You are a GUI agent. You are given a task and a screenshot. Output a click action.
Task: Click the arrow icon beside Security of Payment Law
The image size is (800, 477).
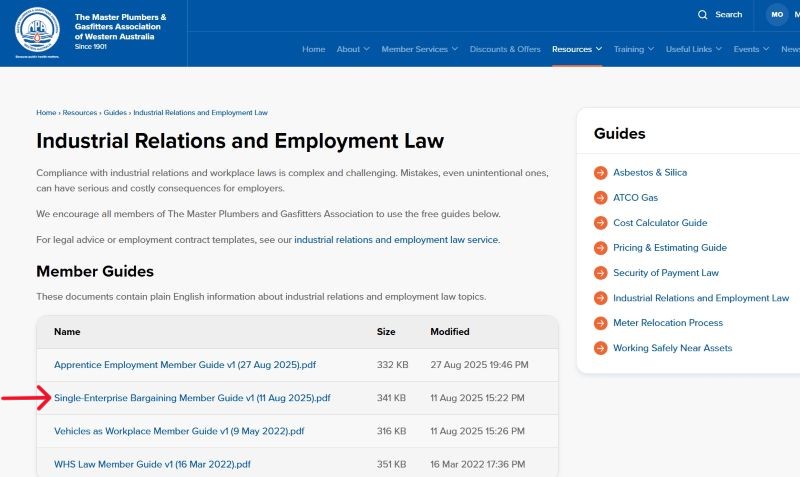pyautogui.click(x=601, y=273)
